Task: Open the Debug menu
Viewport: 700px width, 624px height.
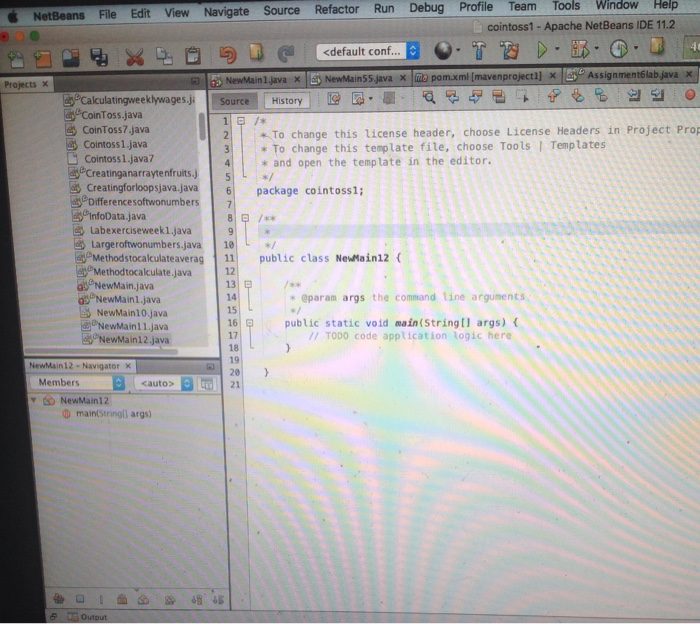Action: click(x=426, y=8)
